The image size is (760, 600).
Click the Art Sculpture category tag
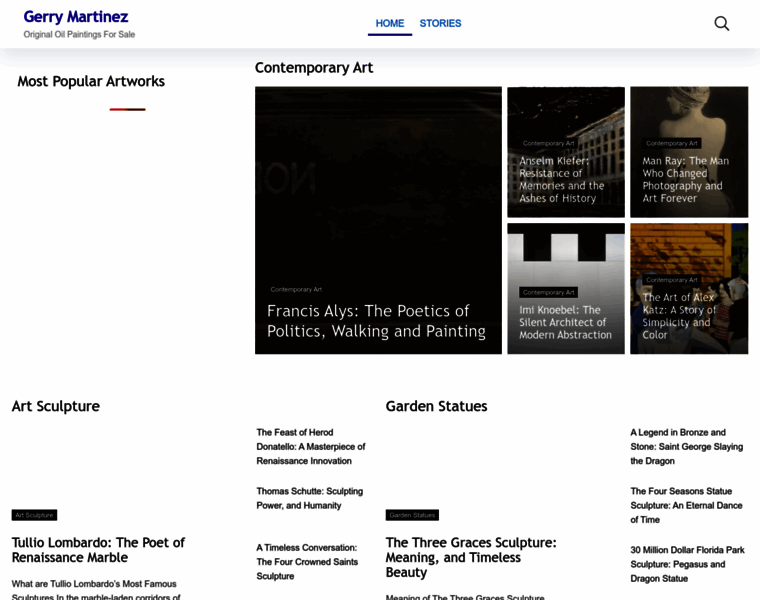tap(34, 515)
